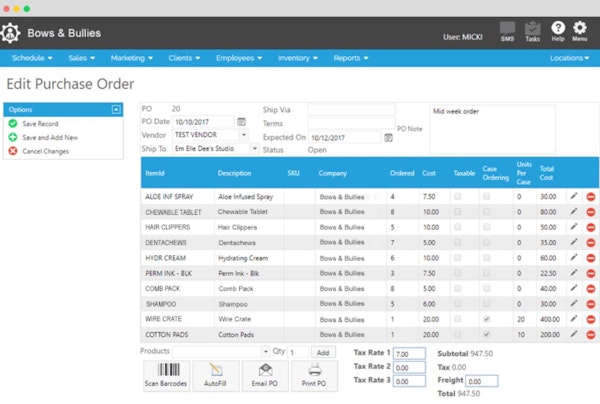Expand the Ship To dropdown

(x=254, y=148)
